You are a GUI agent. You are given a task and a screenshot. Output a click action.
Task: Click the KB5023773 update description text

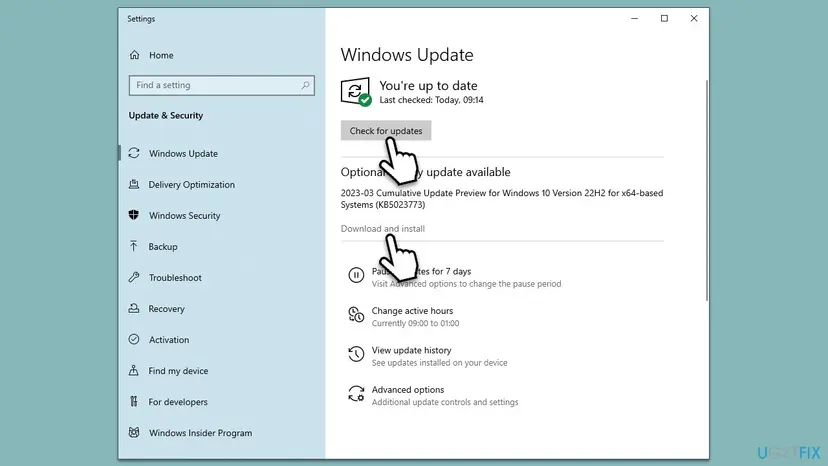click(502, 199)
